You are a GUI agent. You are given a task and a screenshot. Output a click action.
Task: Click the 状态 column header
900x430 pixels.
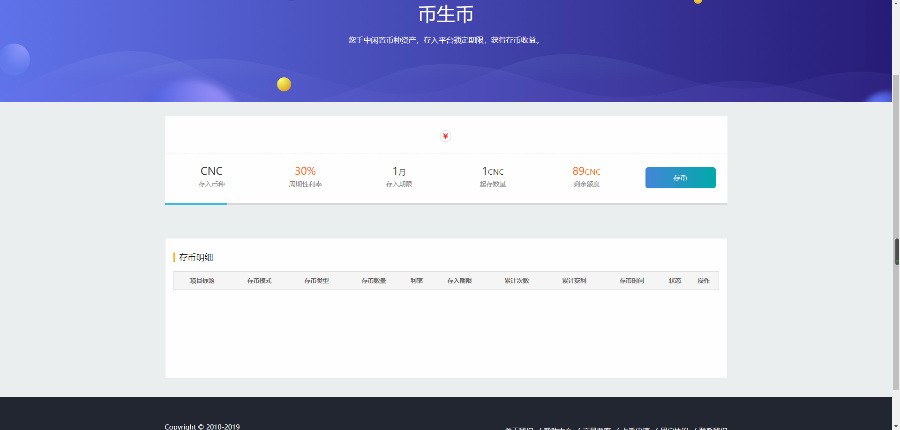(675, 281)
